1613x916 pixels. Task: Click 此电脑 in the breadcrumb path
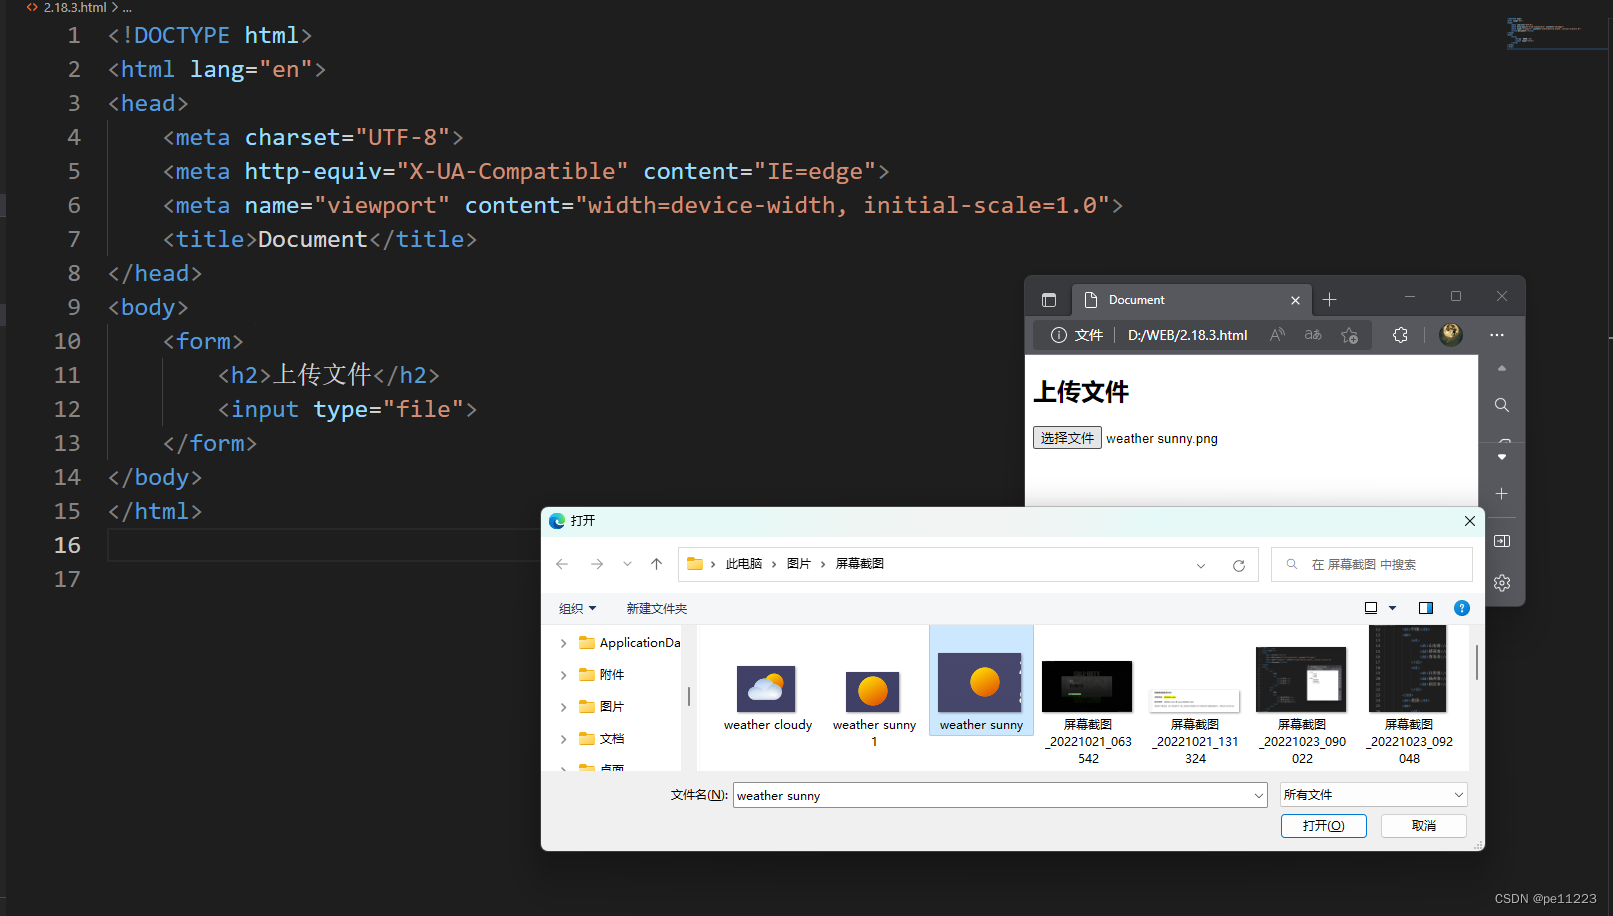click(x=743, y=564)
